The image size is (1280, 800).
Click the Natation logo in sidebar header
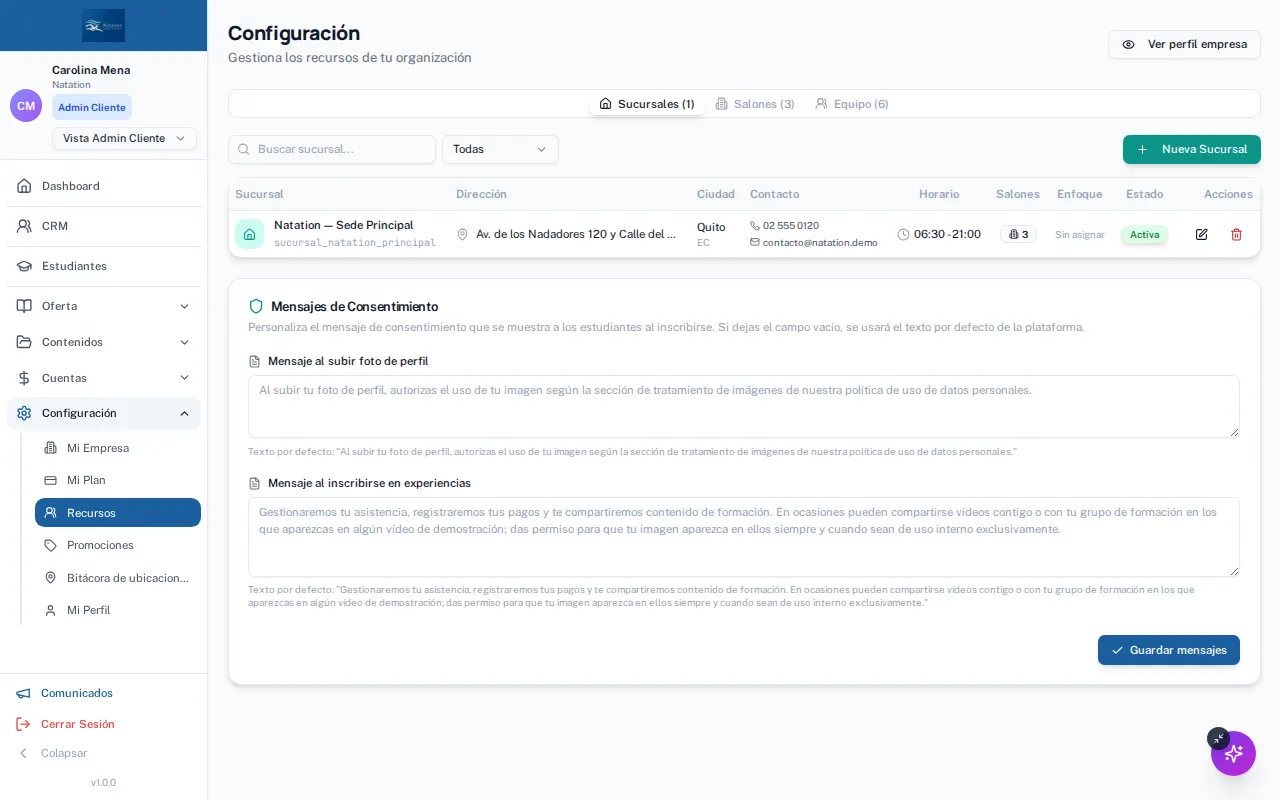[104, 25]
